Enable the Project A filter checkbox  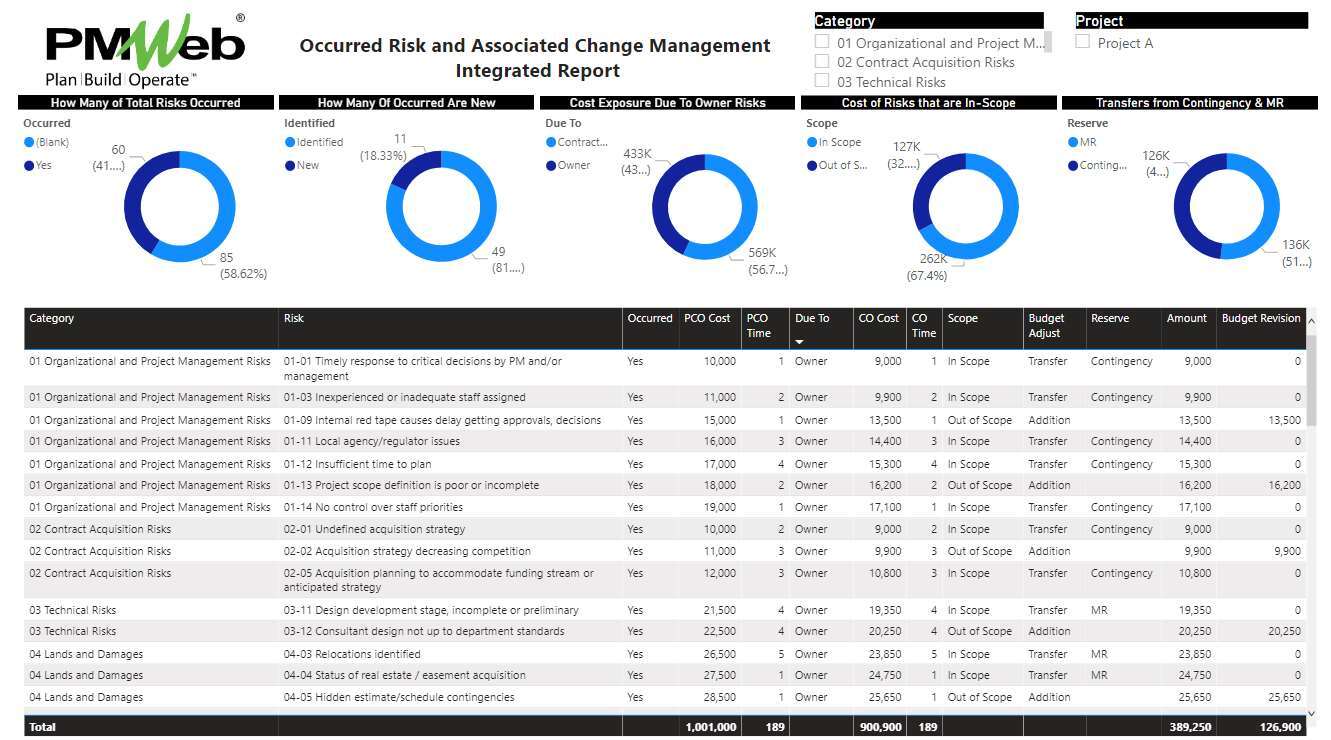(1082, 43)
